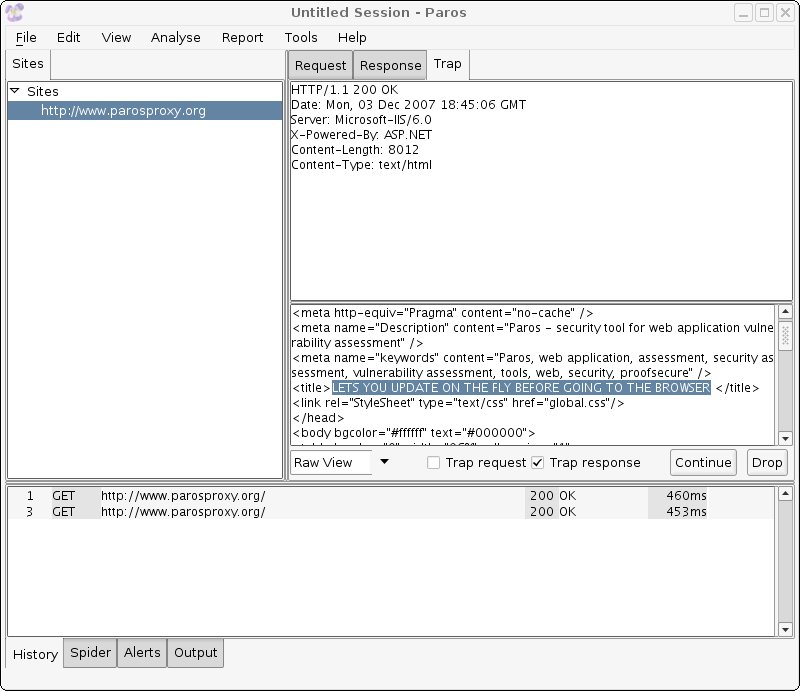Select history row 3 GET 453ms
Viewport: 800px width, 691px height.
pyautogui.click(x=391, y=511)
